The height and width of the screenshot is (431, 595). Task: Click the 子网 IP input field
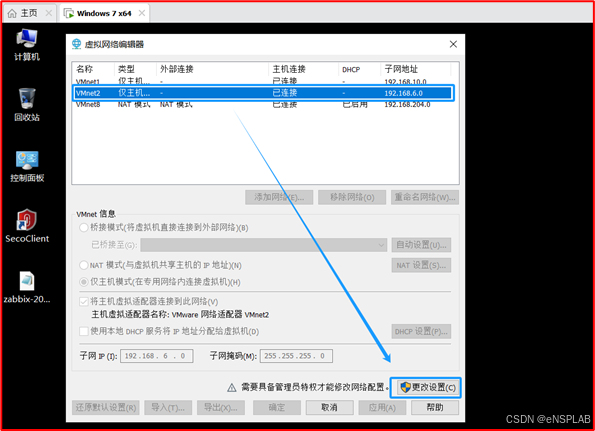pos(156,356)
